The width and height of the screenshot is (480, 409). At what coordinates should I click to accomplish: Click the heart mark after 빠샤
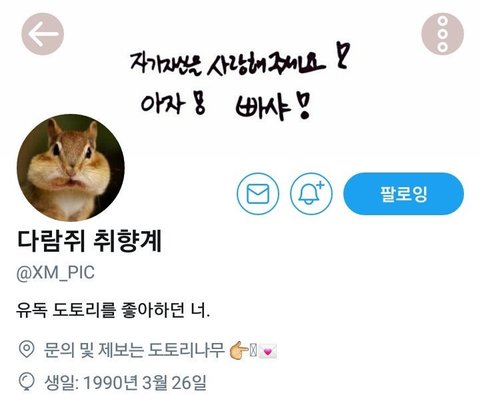[303, 106]
